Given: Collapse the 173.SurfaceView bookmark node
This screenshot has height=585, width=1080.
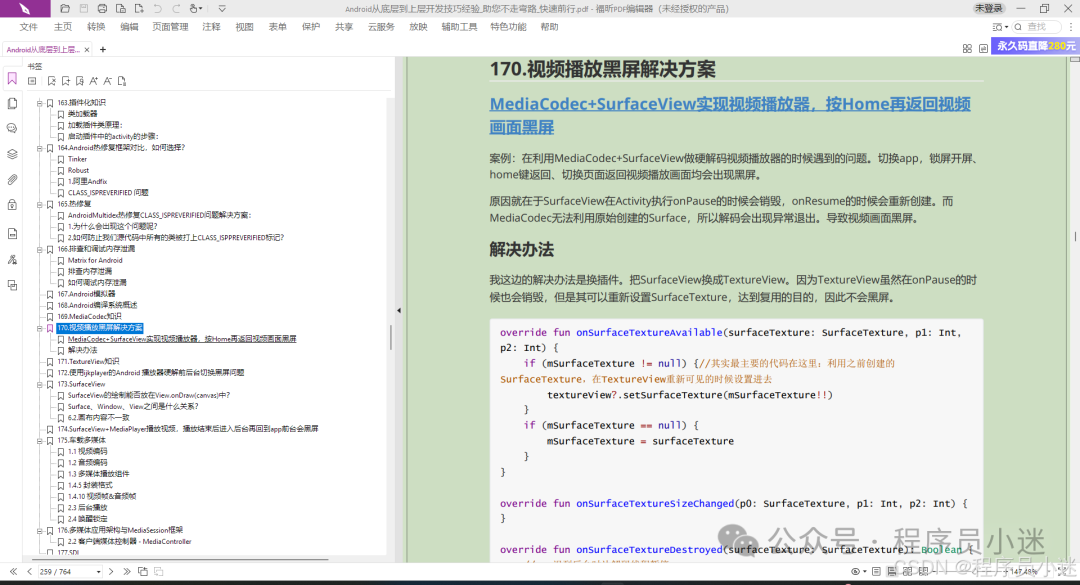Looking at the screenshot, I should [39, 384].
